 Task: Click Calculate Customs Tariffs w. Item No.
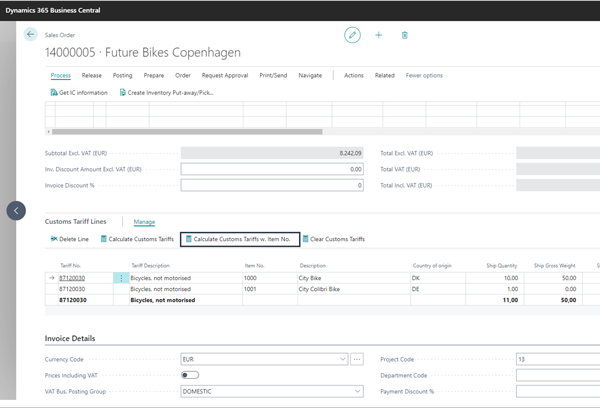(240, 239)
